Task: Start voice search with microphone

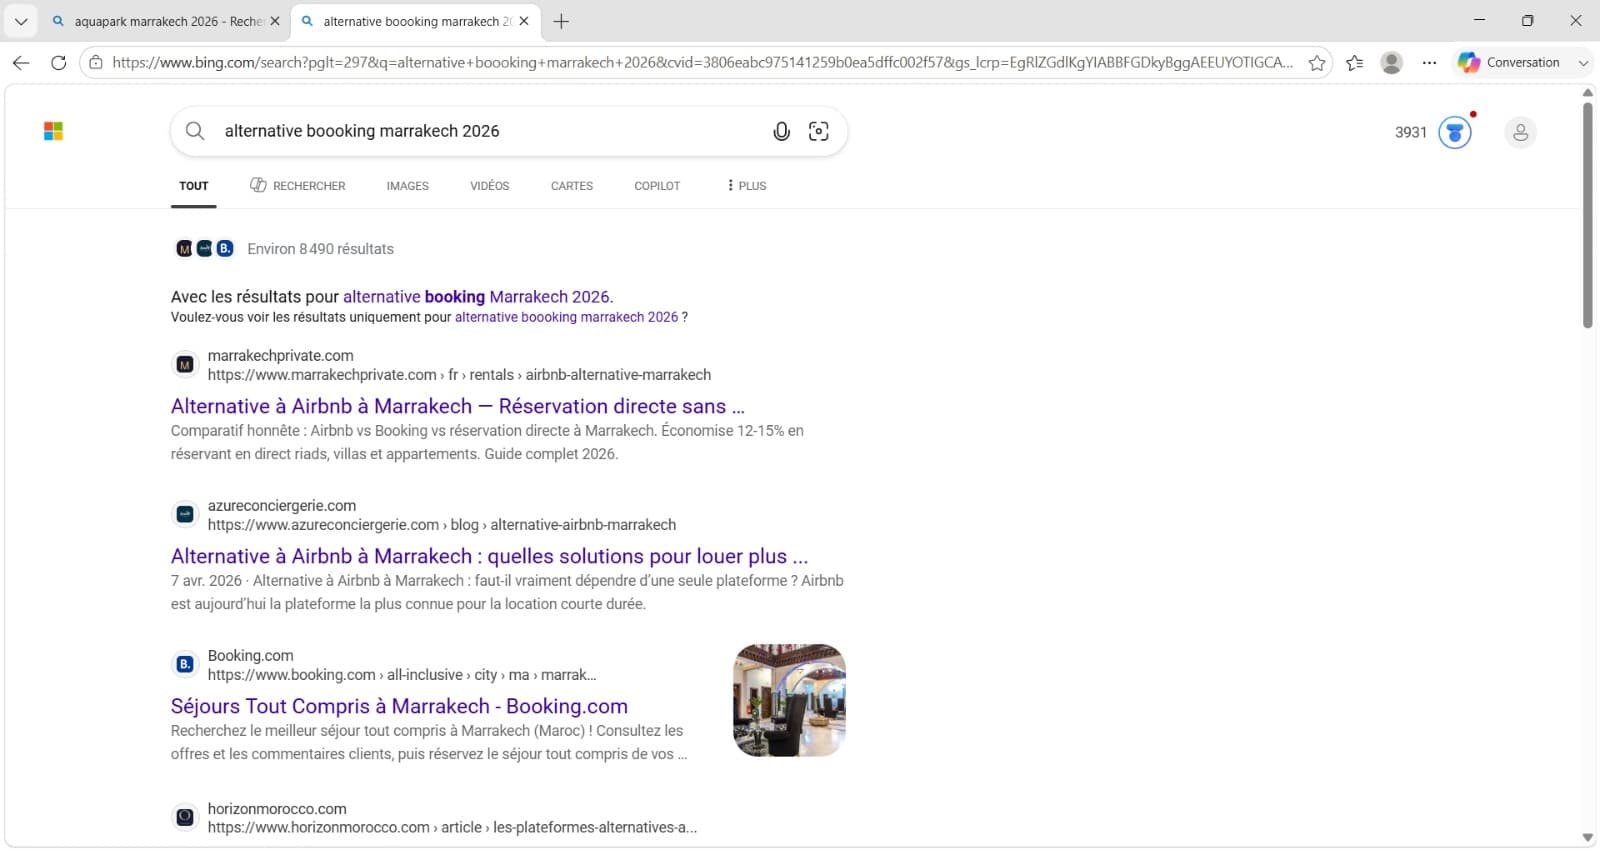Action: [782, 131]
